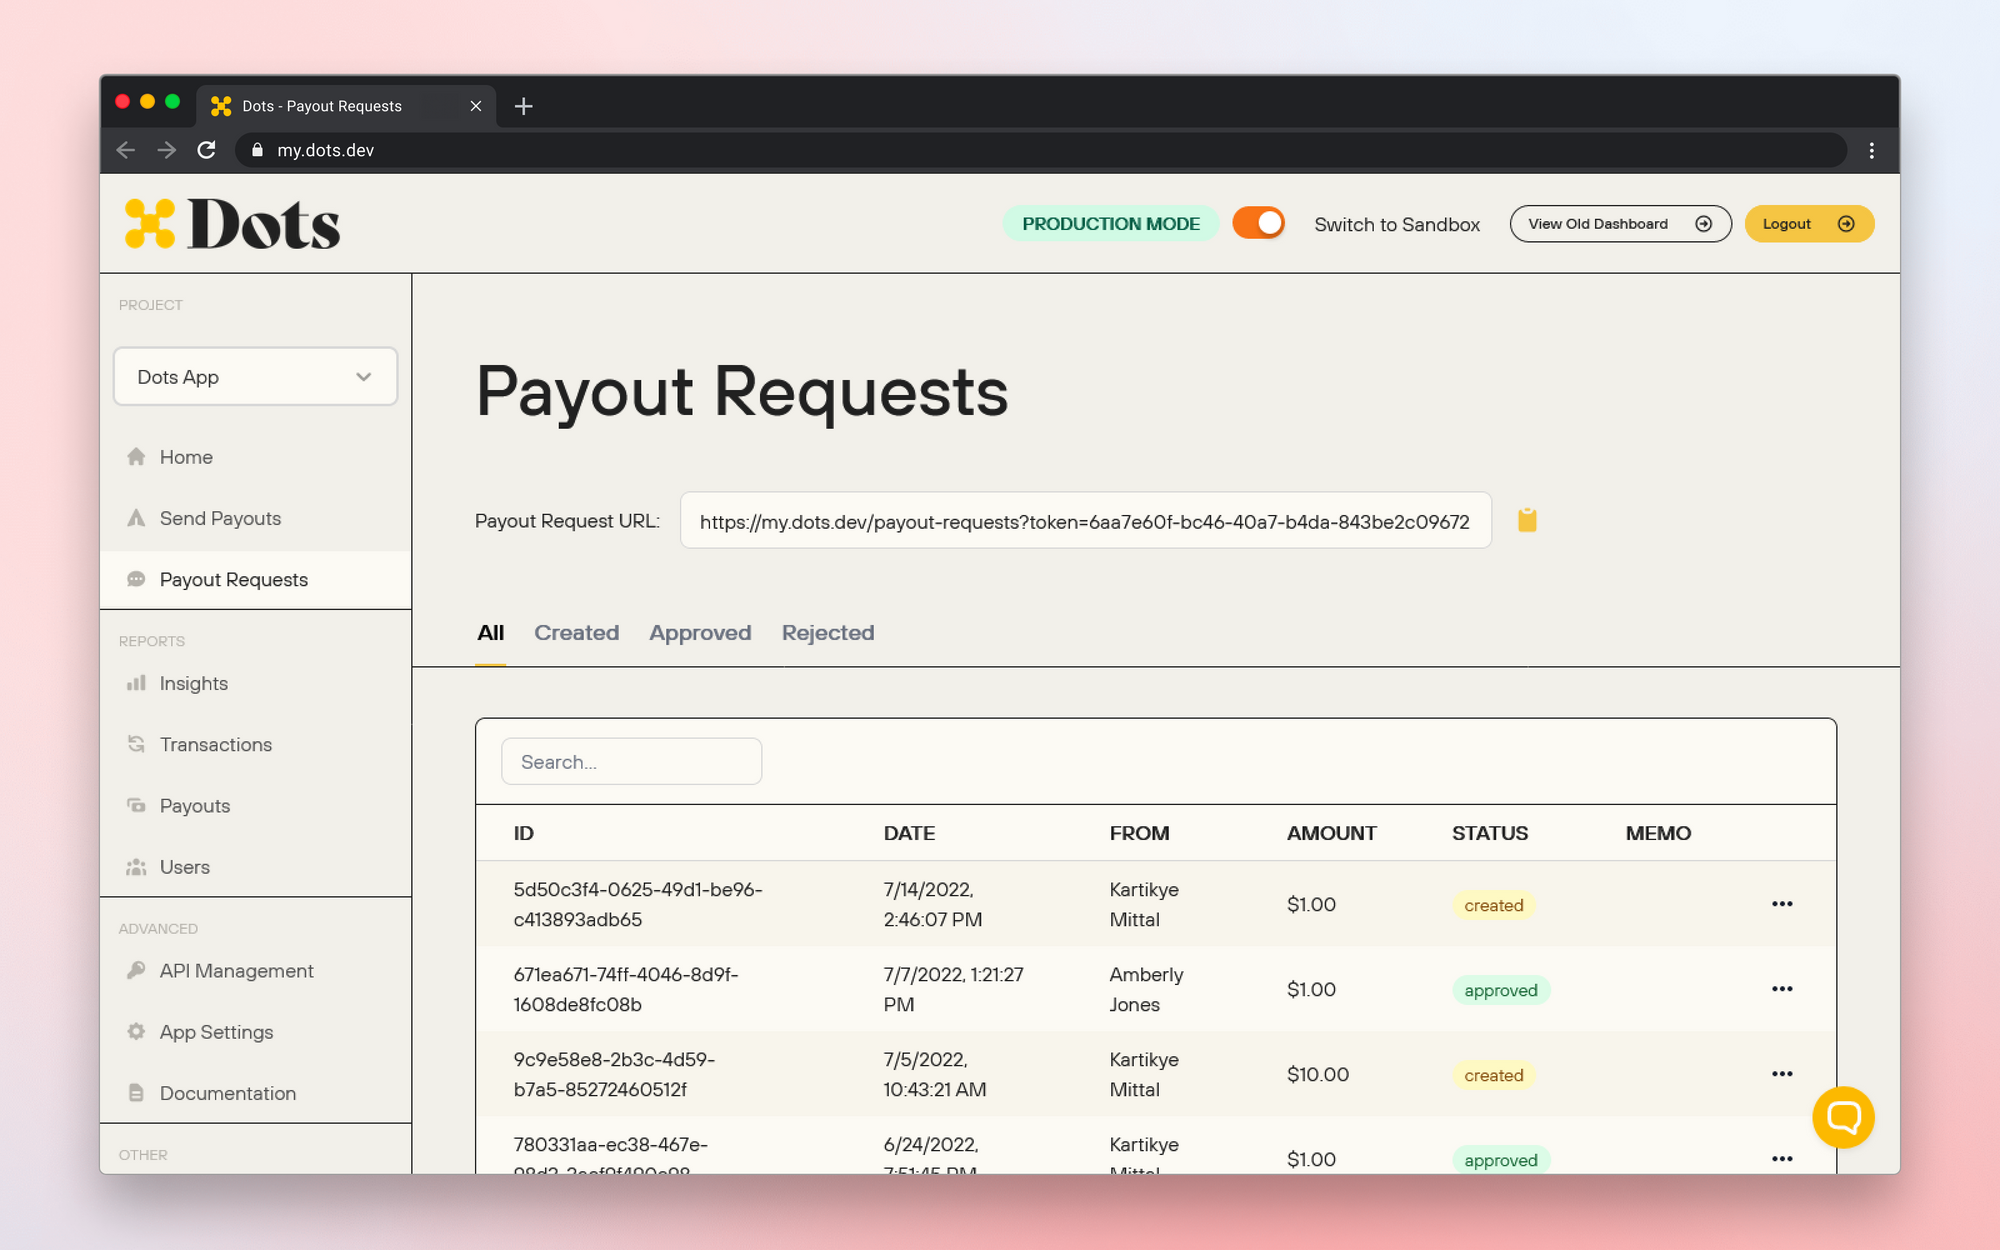The width and height of the screenshot is (2000, 1250).
Task: Switch to the Approved tab
Action: pos(700,632)
